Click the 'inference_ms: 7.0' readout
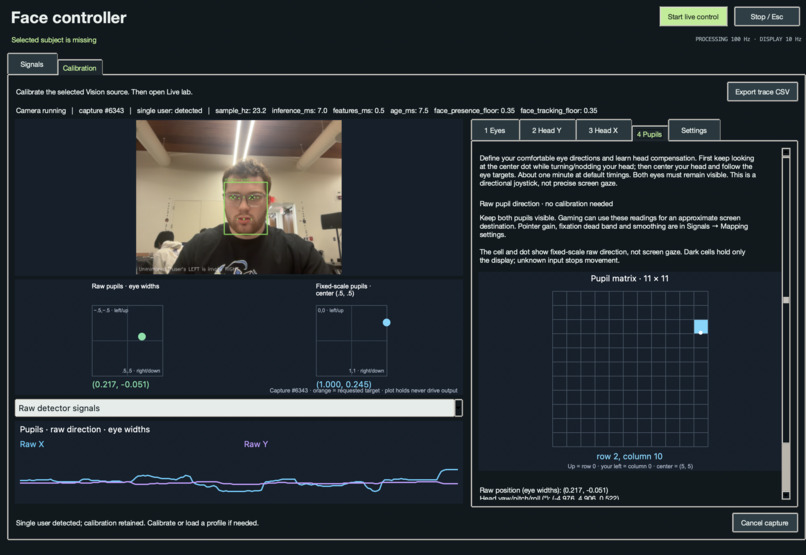The height and width of the screenshot is (555, 806). coord(299,110)
